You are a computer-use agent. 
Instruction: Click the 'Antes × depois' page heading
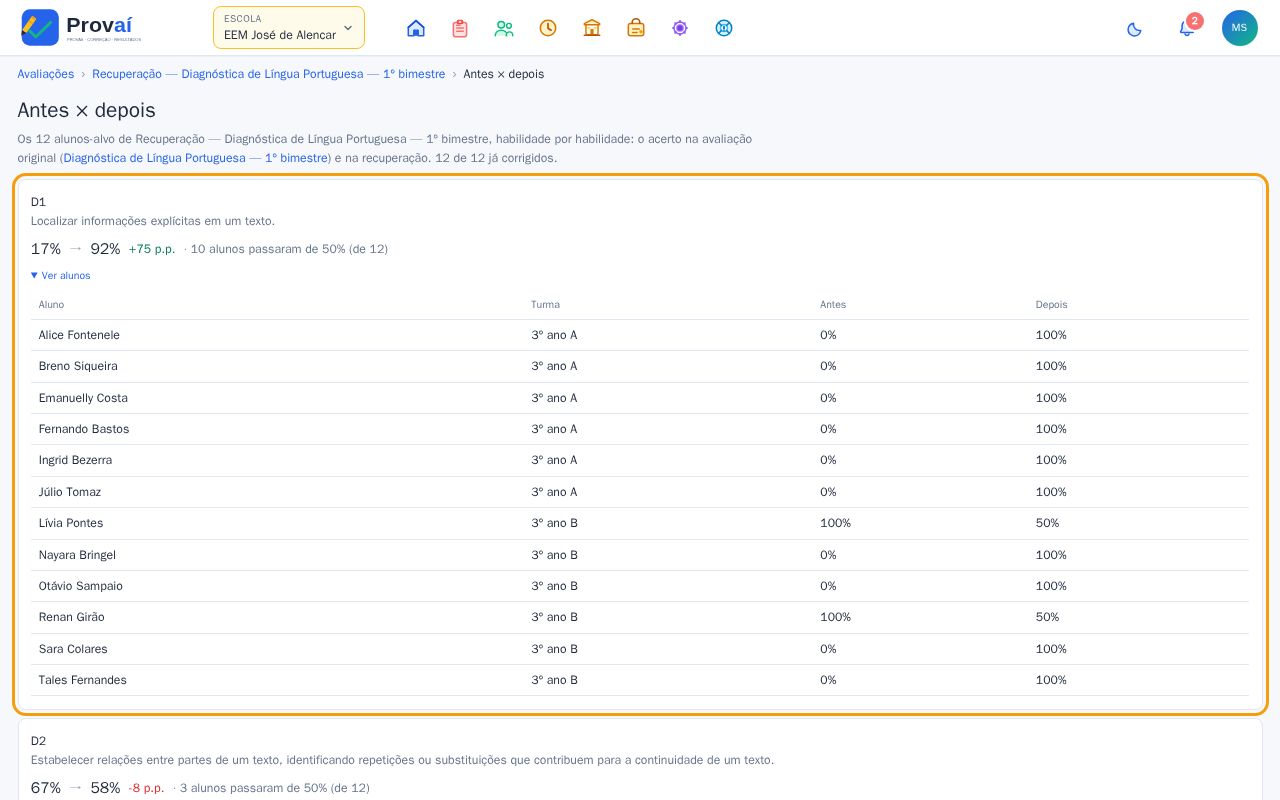[x=86, y=110]
